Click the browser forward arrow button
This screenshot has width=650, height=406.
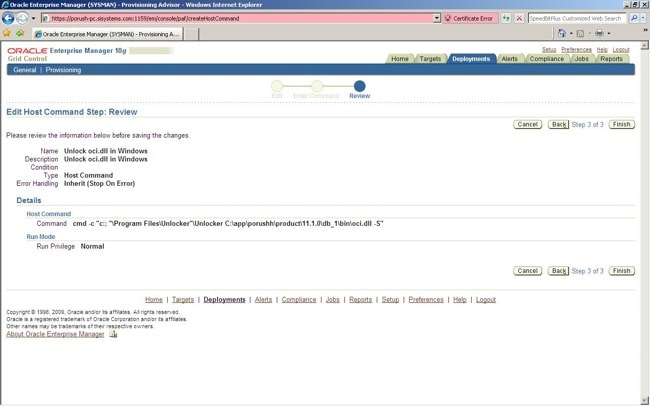tap(22, 18)
